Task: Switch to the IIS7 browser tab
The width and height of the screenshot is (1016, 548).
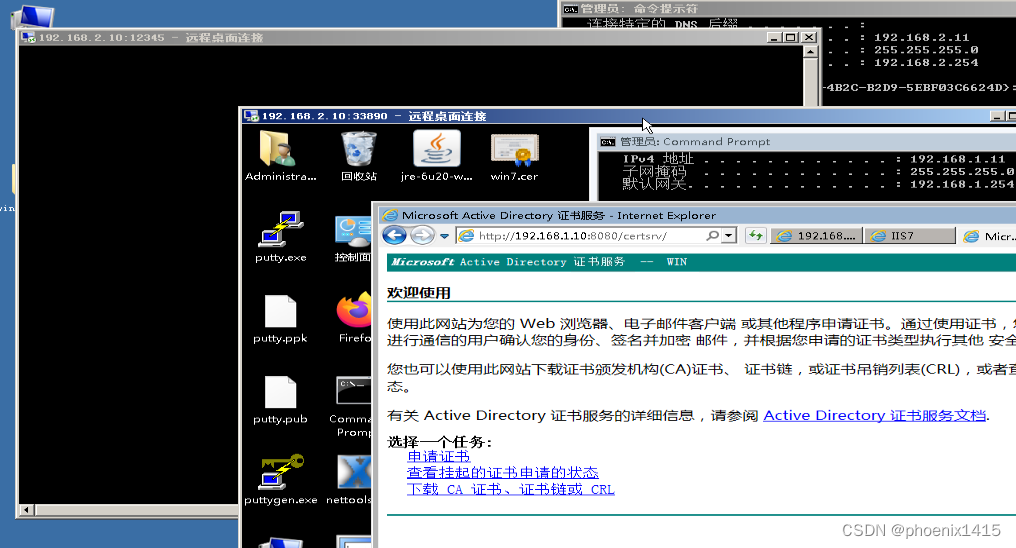Action: coord(910,236)
